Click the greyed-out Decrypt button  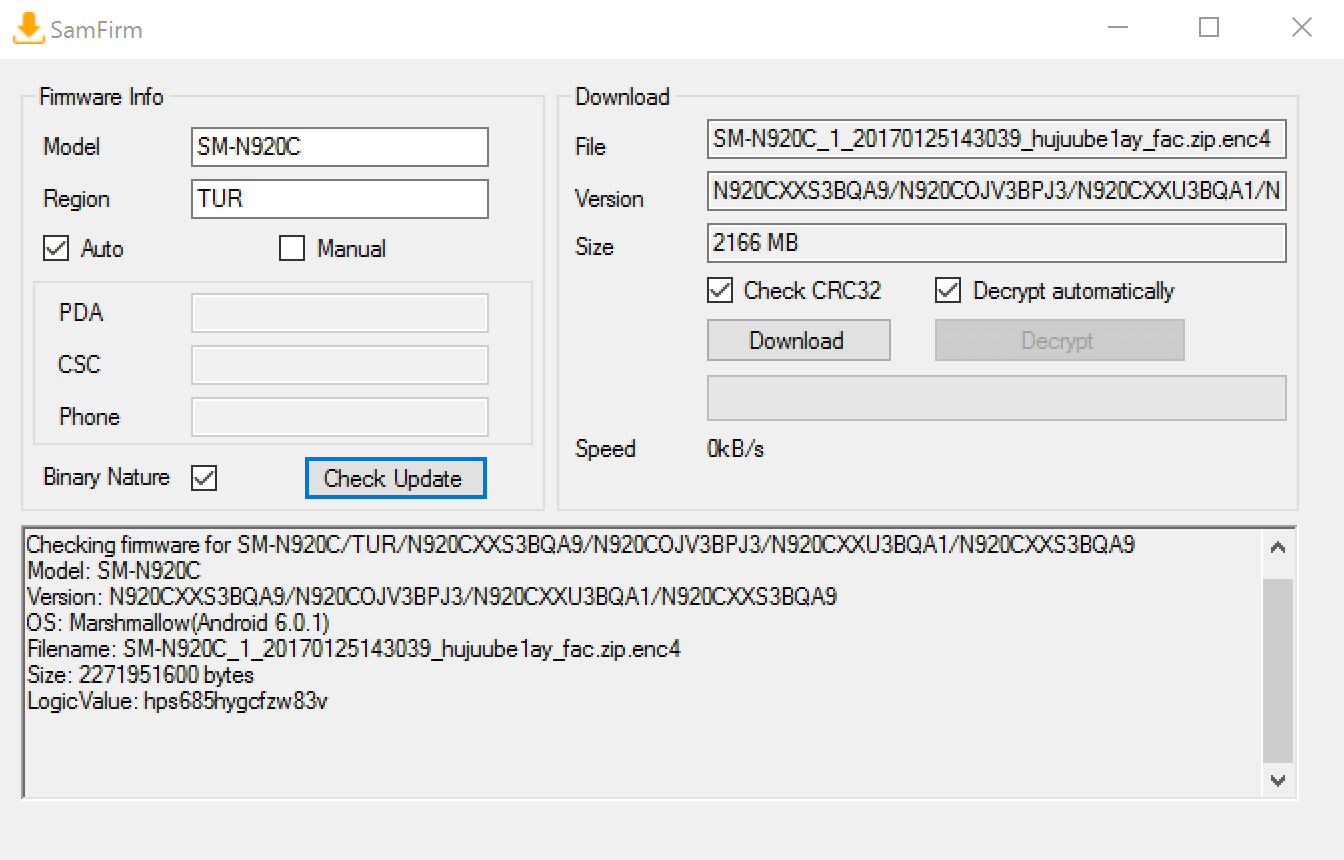click(x=1059, y=340)
